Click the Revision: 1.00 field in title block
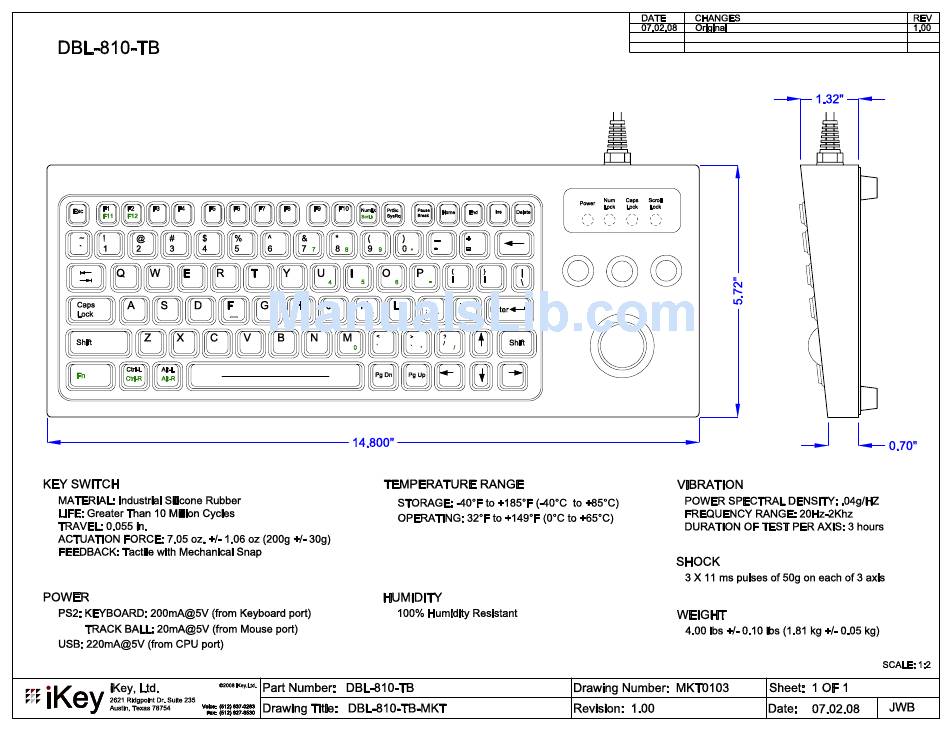This screenshot has width=950, height=731. pos(669,708)
